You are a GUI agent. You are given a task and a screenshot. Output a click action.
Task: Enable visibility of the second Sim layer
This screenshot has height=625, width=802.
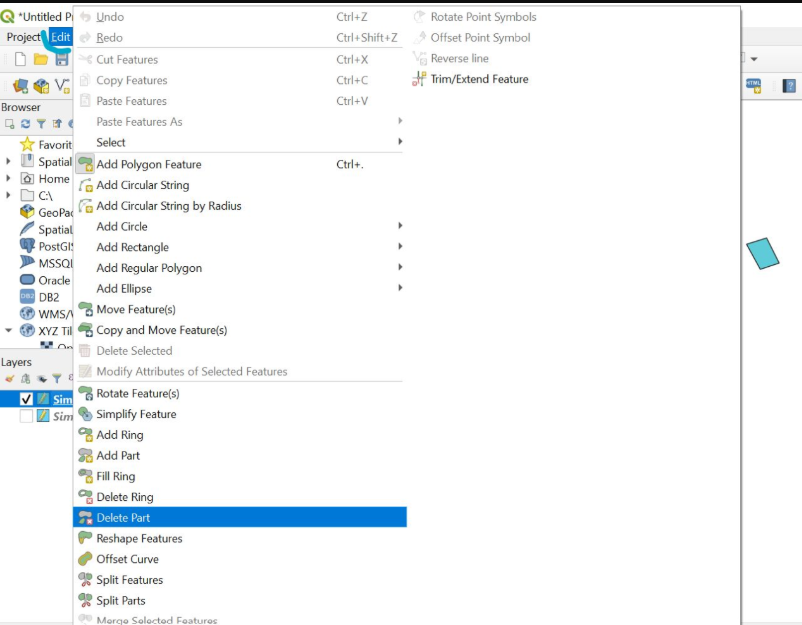[x=27, y=415]
